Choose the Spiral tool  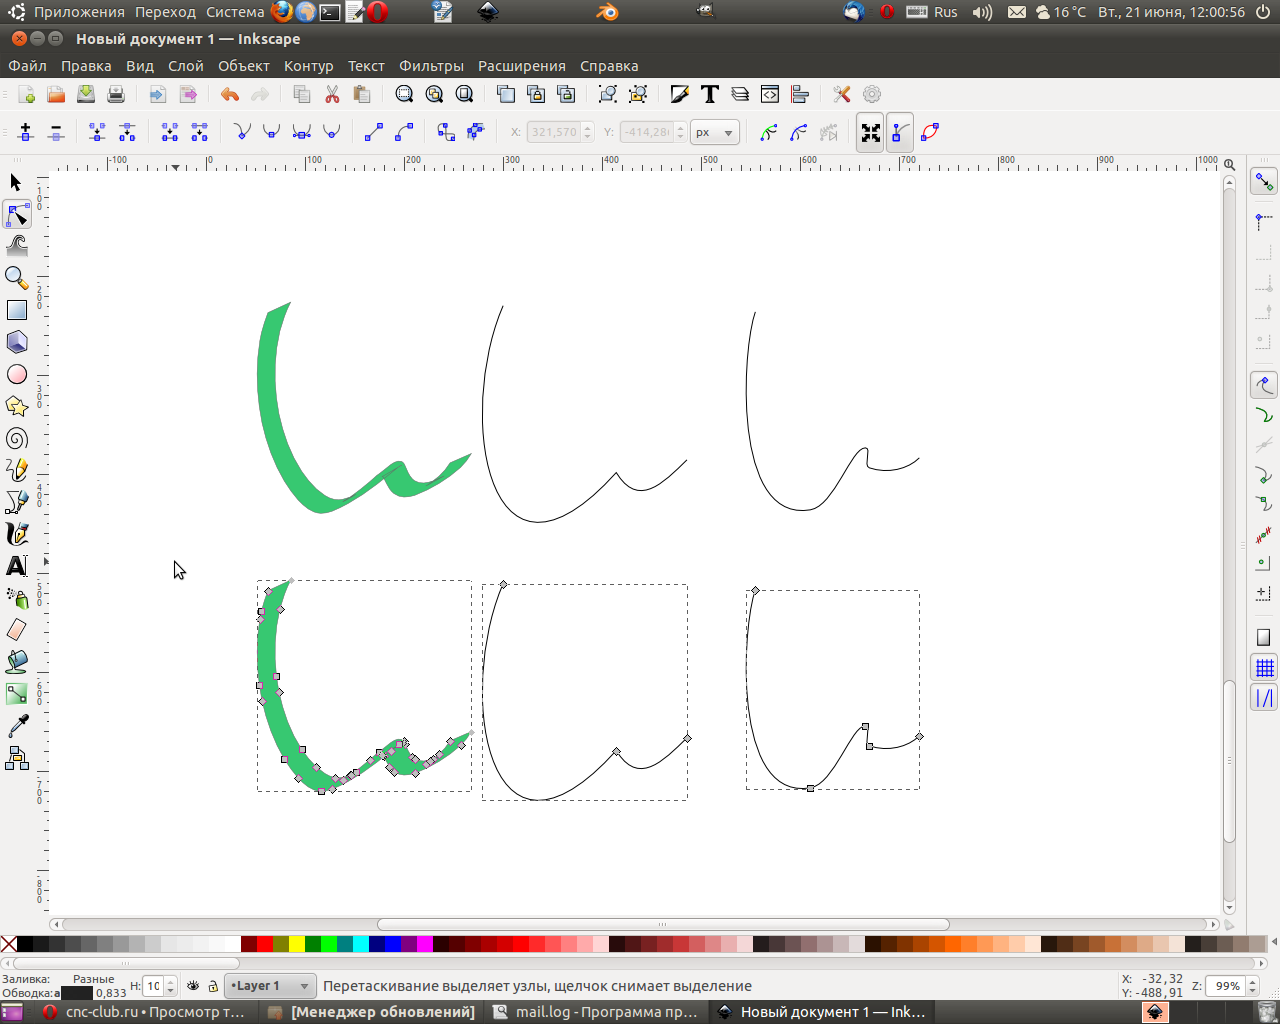[x=16, y=439]
